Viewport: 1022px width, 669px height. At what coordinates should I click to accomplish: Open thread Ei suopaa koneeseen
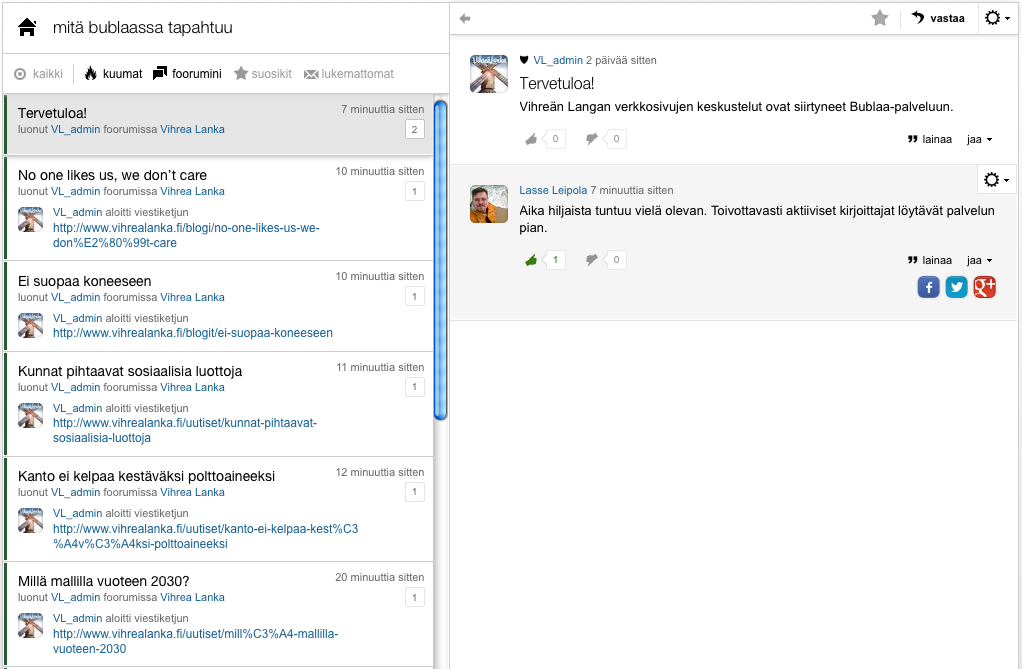click(85, 281)
